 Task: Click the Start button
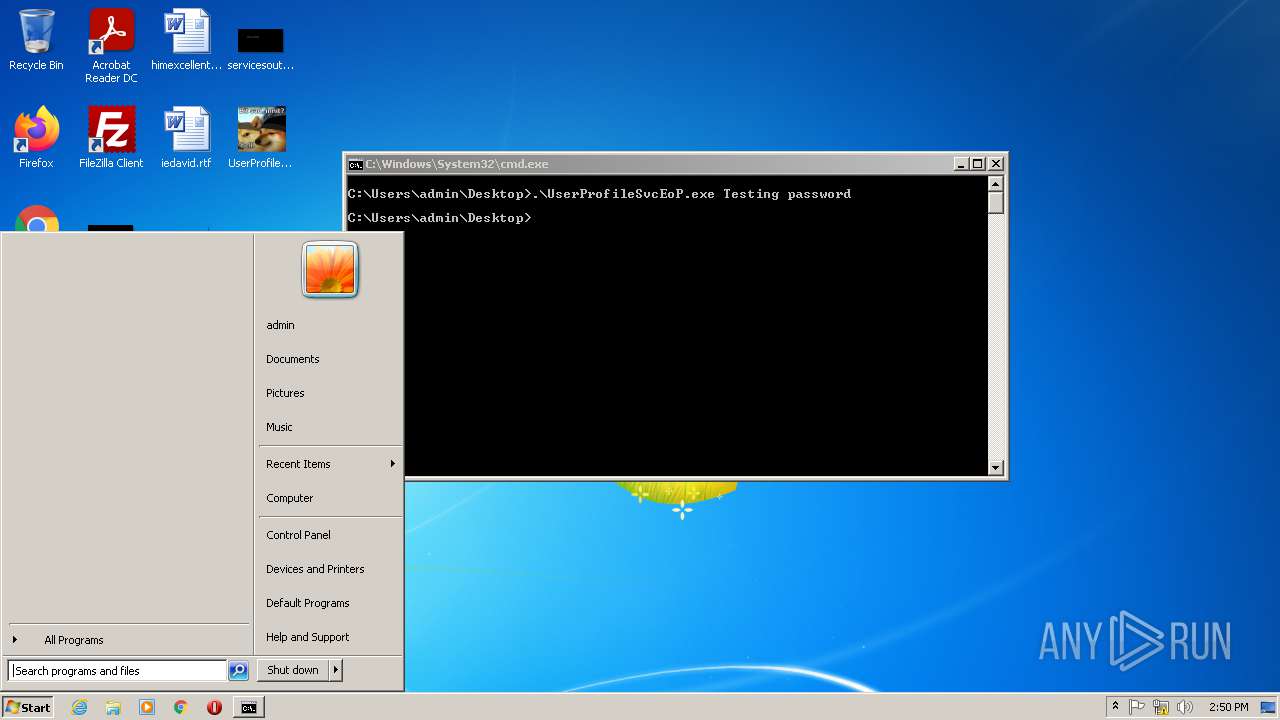pyautogui.click(x=28, y=707)
